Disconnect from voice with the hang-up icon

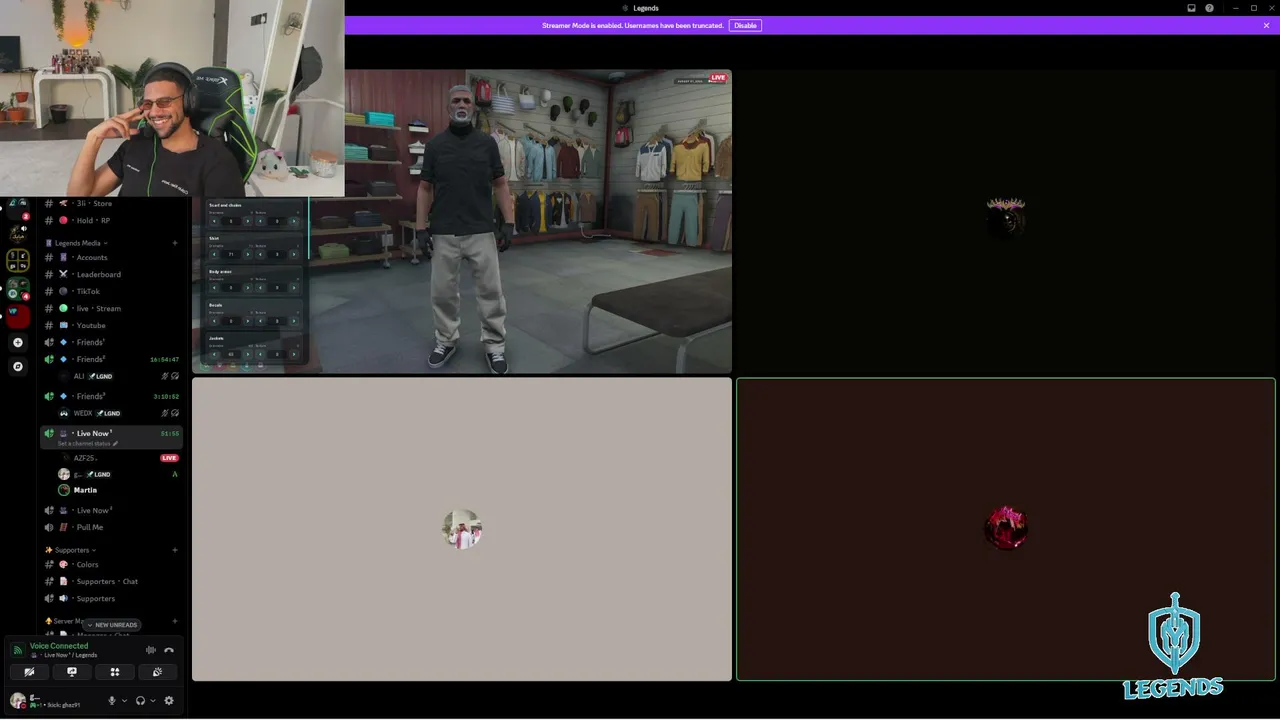169,650
